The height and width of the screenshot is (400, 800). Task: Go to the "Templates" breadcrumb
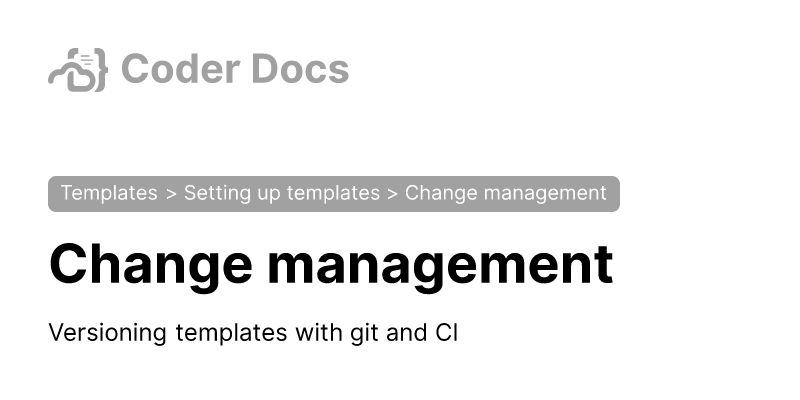click(x=109, y=193)
